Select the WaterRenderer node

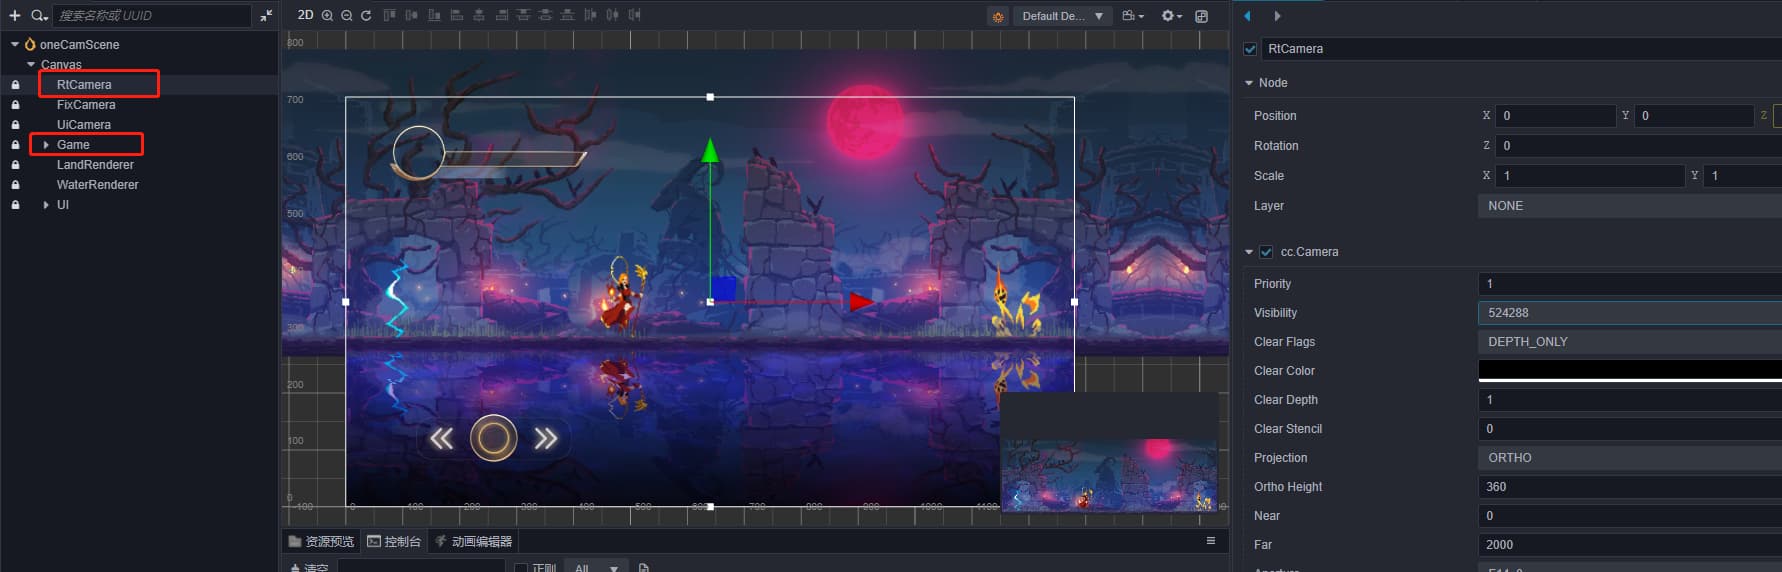[x=97, y=185]
